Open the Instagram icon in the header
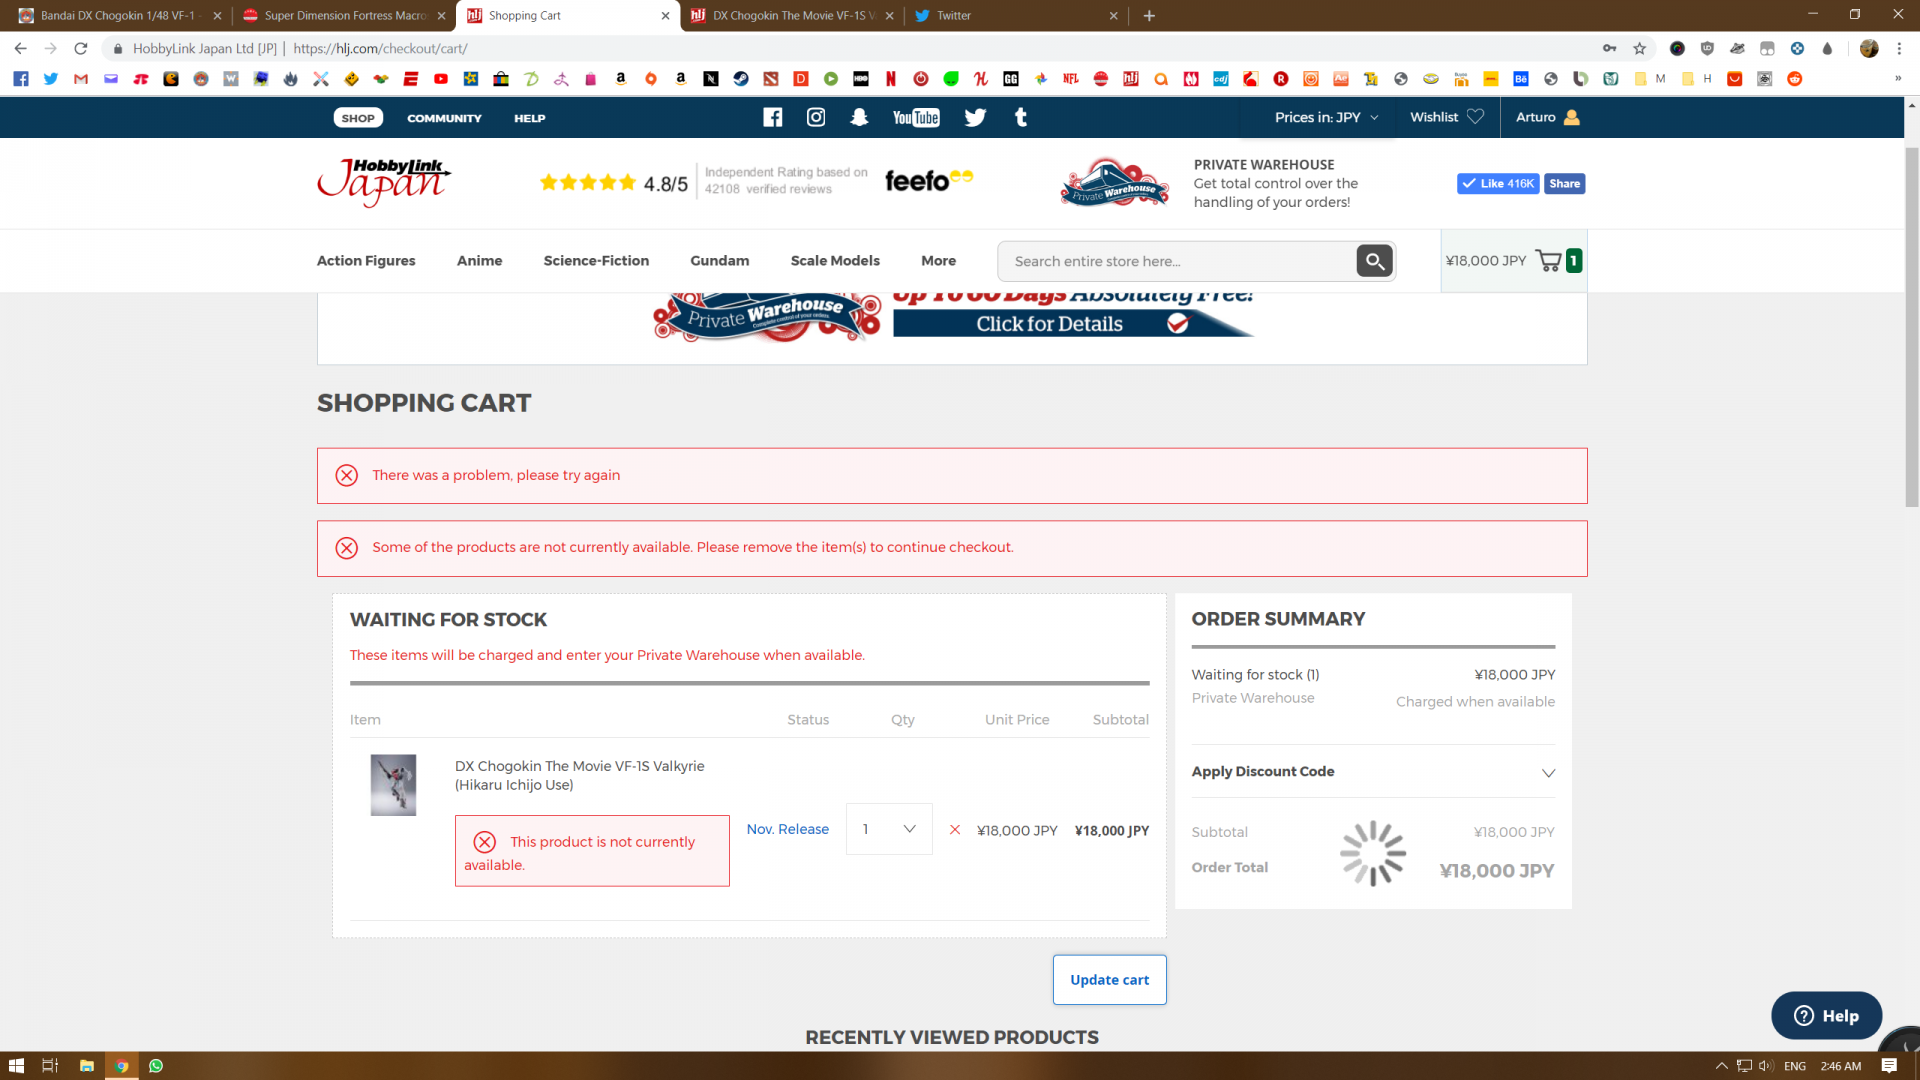The image size is (1920, 1080). click(816, 117)
